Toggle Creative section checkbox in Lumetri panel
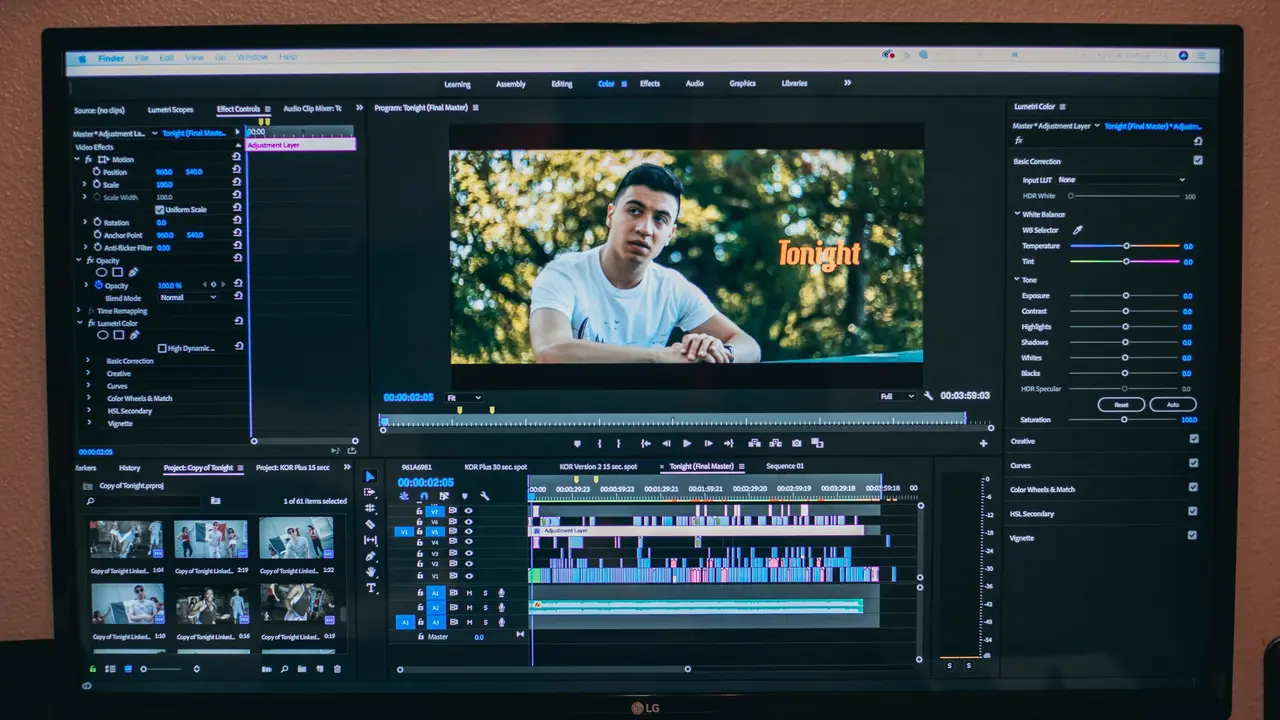 1194,439
